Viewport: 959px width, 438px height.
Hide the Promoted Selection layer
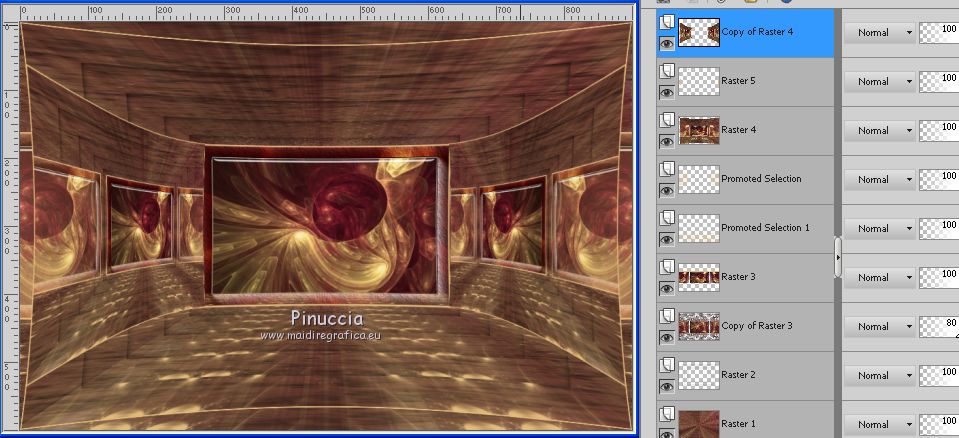pyautogui.click(x=667, y=190)
